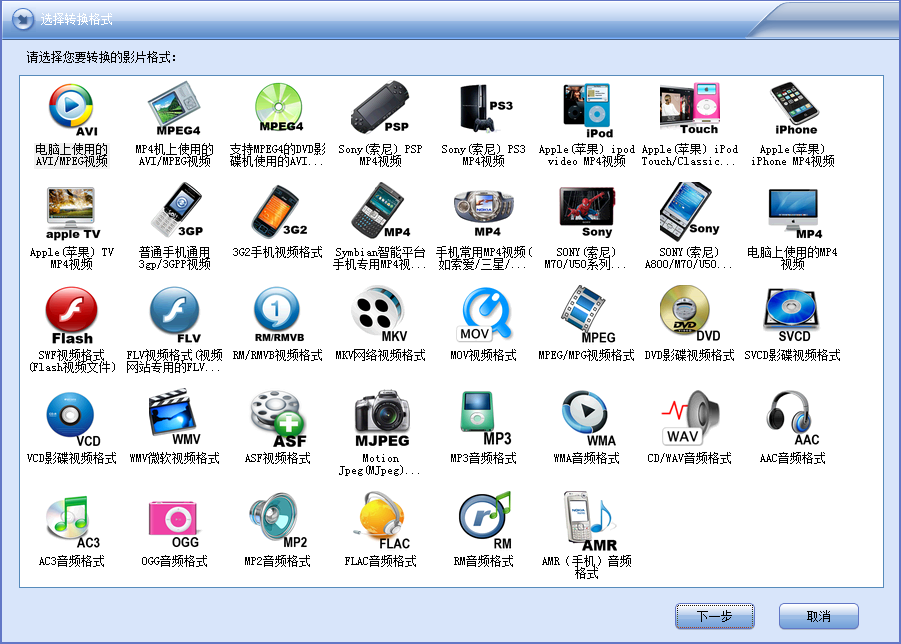Select the MP3 audio player icon
The height and width of the screenshot is (644, 901).
click(x=484, y=418)
